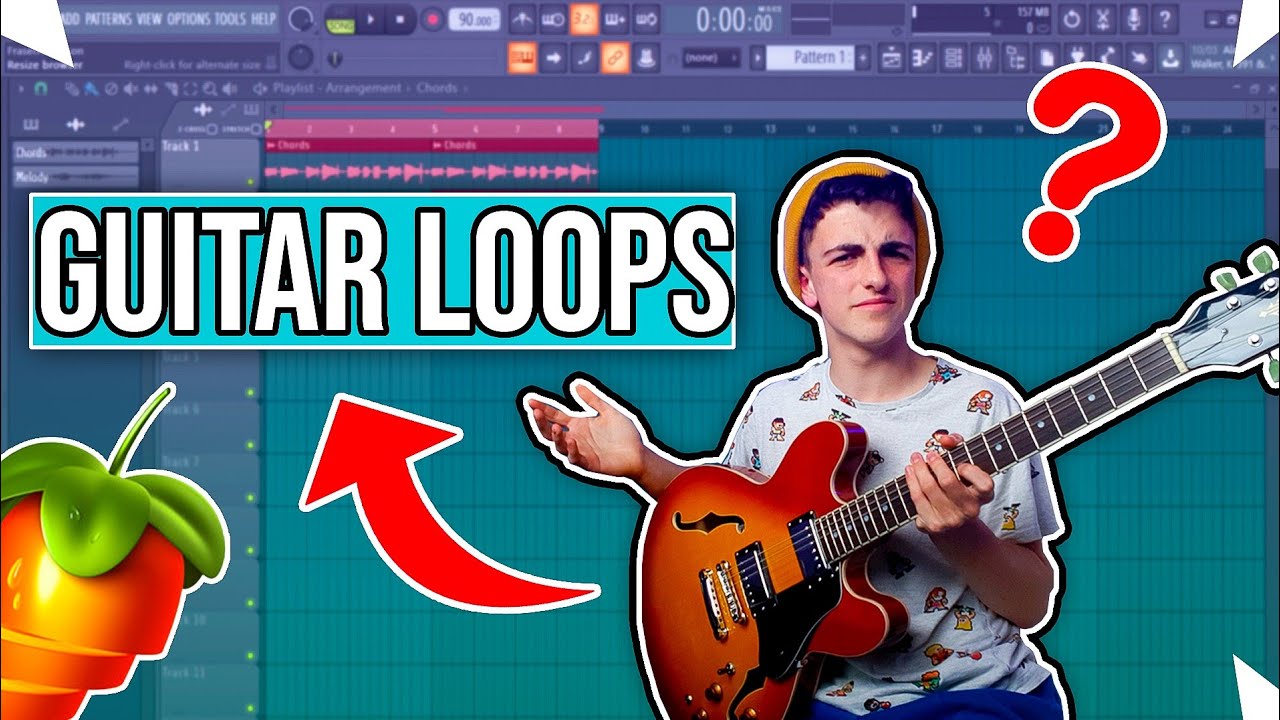Viewport: 1280px width, 720px height.
Task: Toggle the STRETCH option
Action: [240, 129]
